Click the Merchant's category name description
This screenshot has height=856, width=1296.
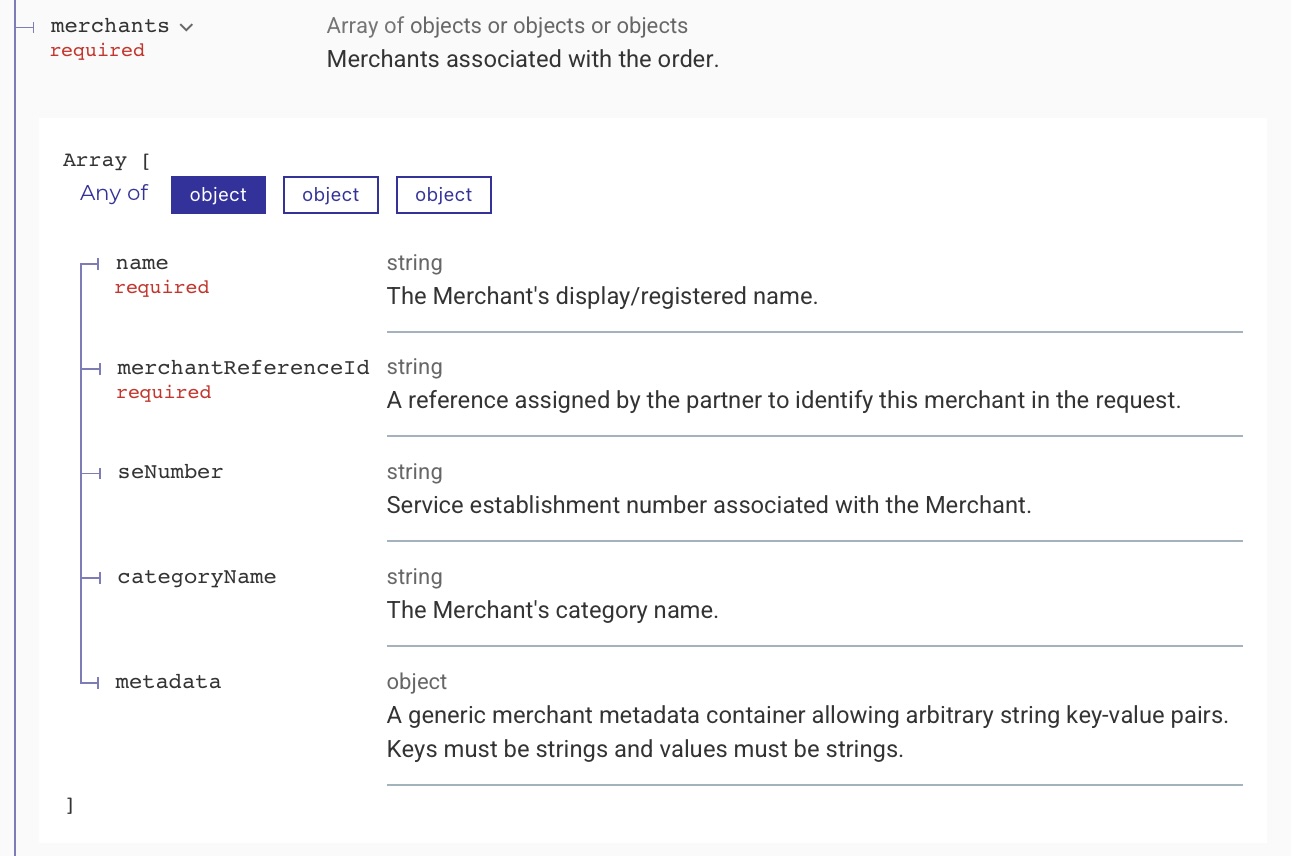[553, 610]
